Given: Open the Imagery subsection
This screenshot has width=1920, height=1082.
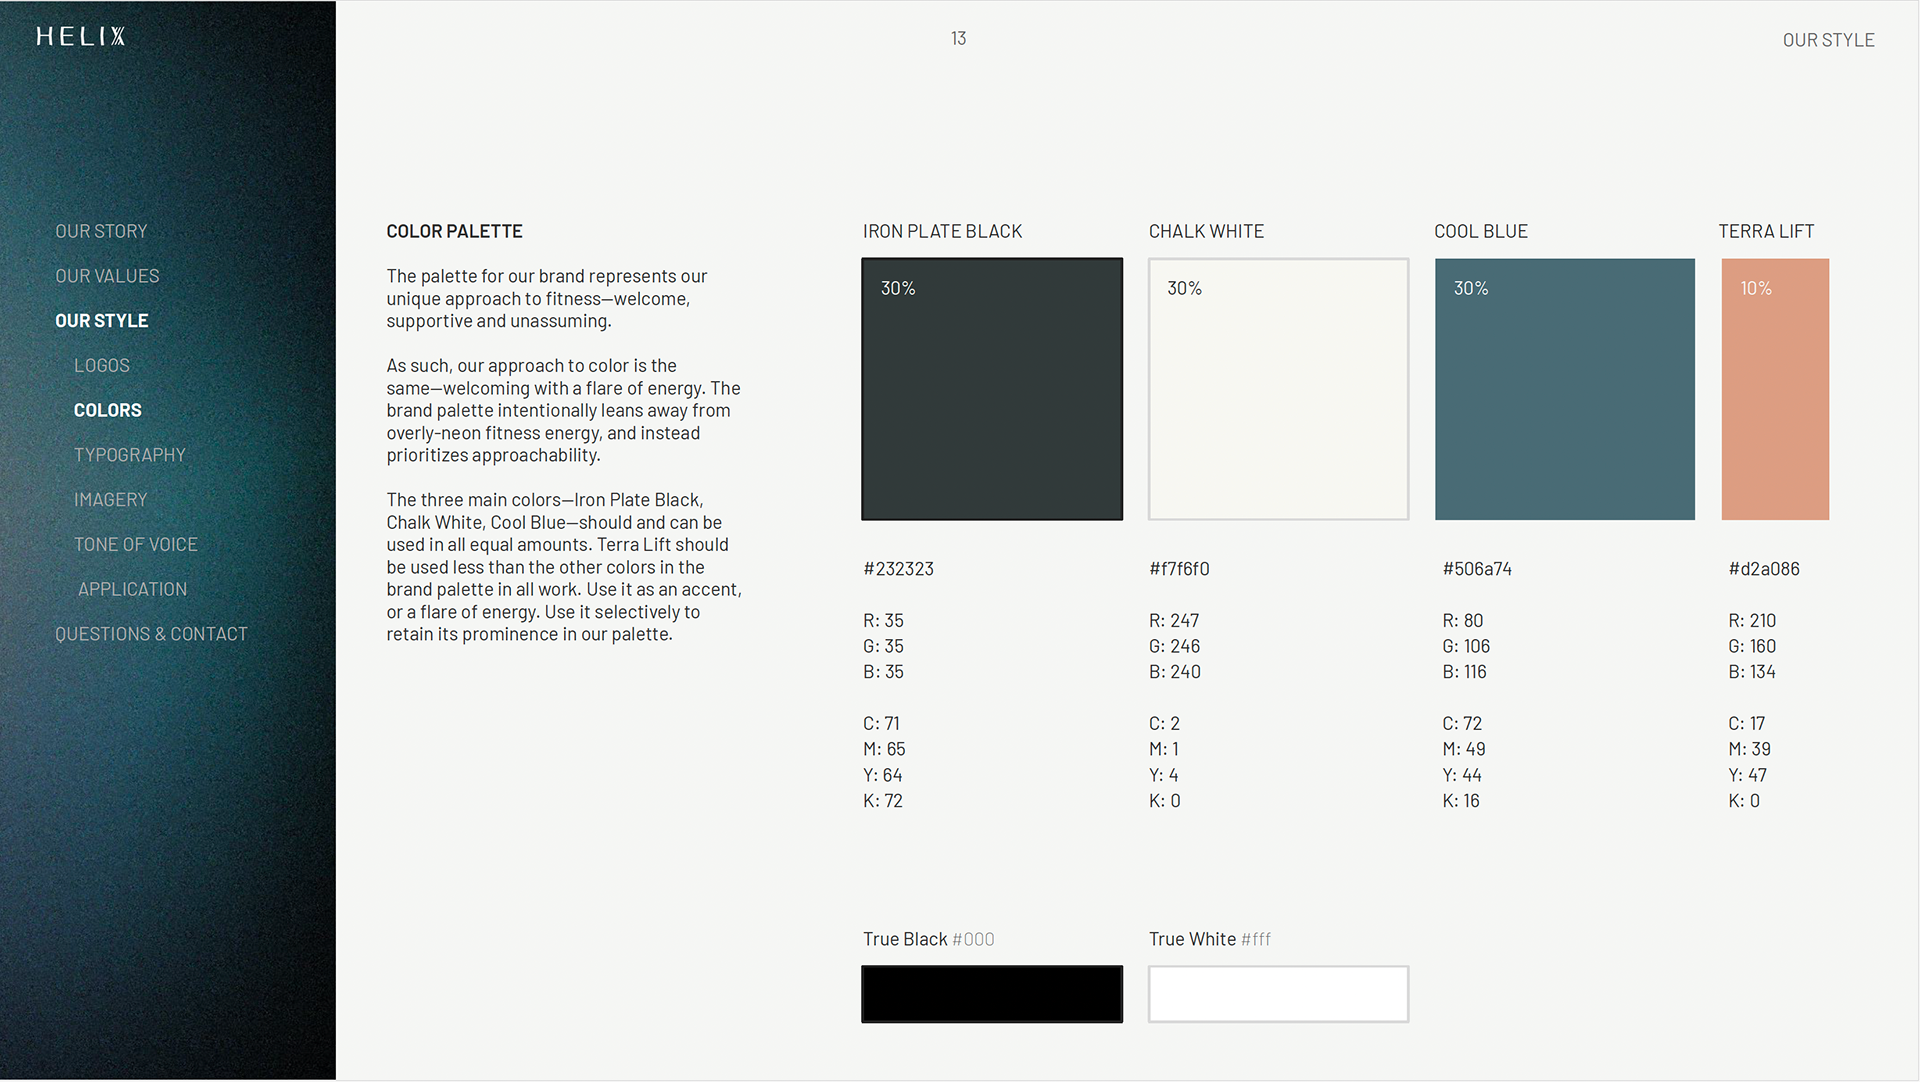Looking at the screenshot, I should pyautogui.click(x=110, y=500).
